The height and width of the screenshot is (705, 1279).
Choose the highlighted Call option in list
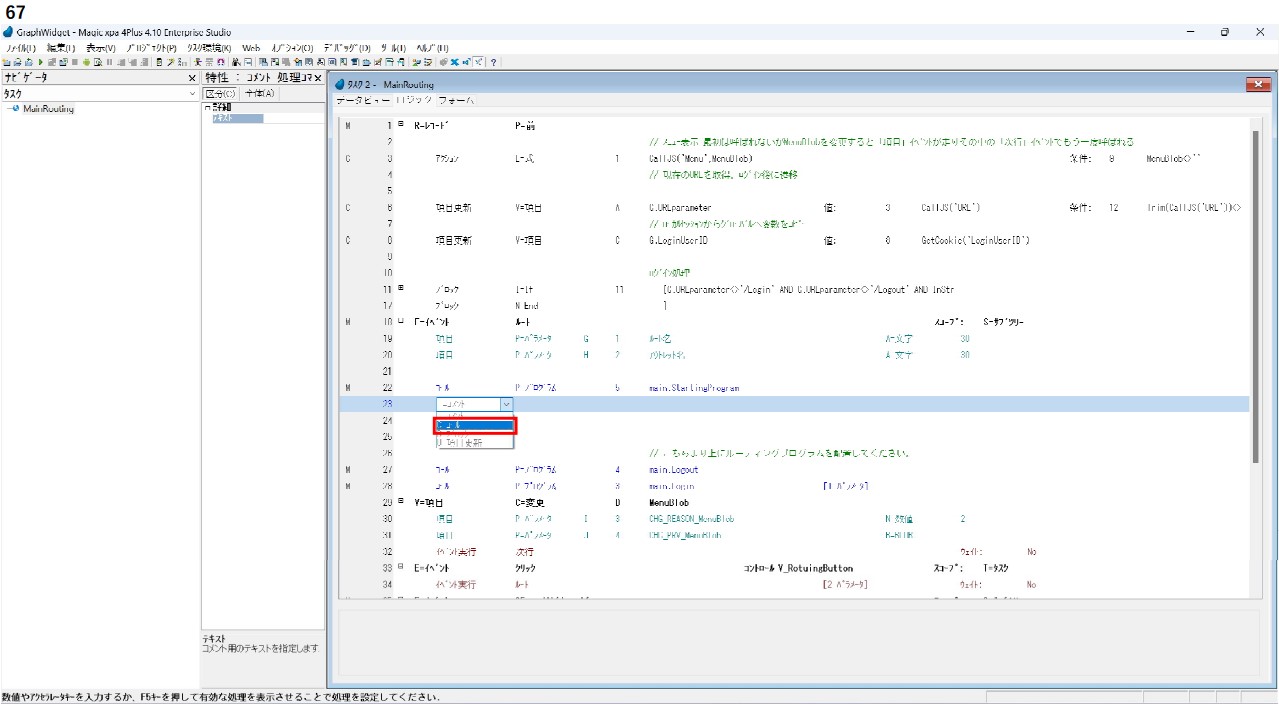(474, 425)
